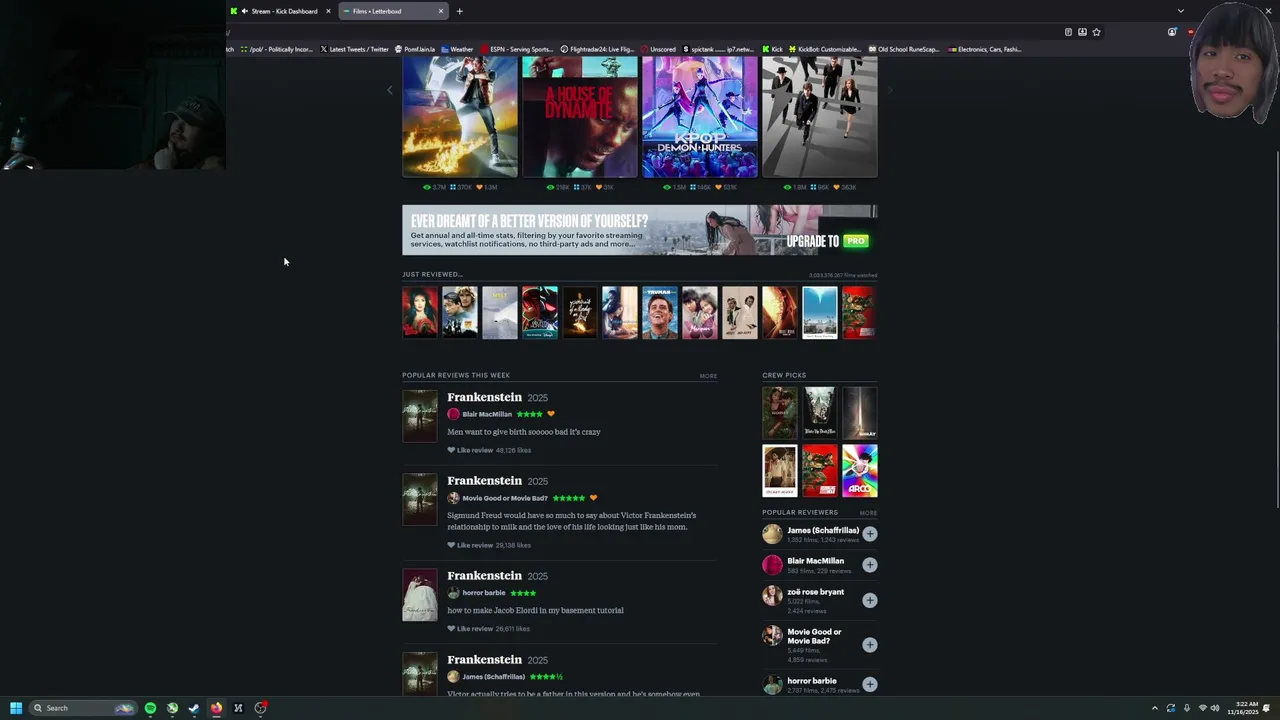1280x720 pixels.
Task: Open clock showing 3:22 AM
Action: (x=1245, y=708)
